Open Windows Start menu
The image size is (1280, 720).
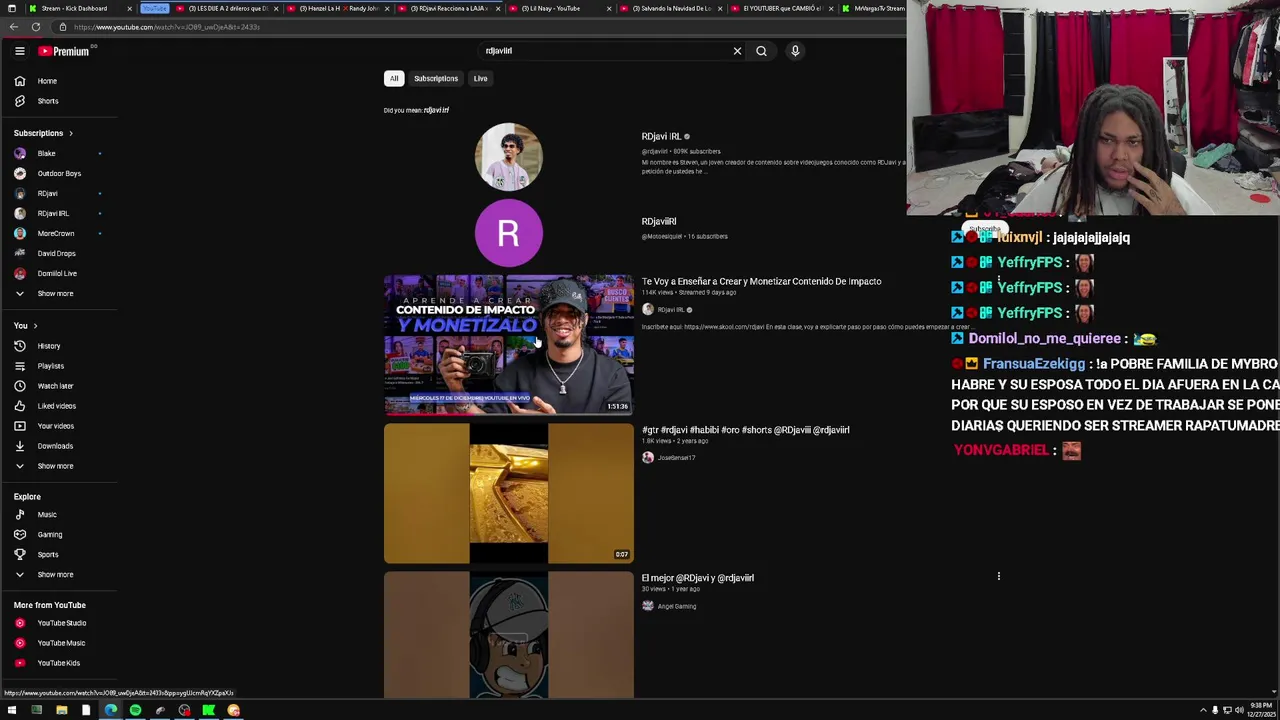coord(12,710)
